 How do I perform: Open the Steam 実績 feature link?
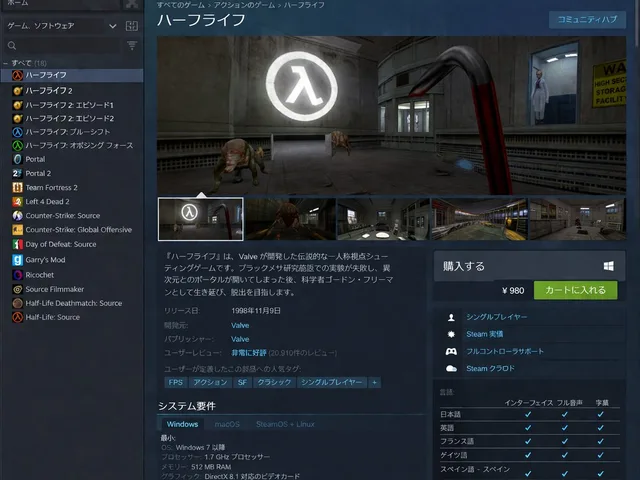coord(485,334)
